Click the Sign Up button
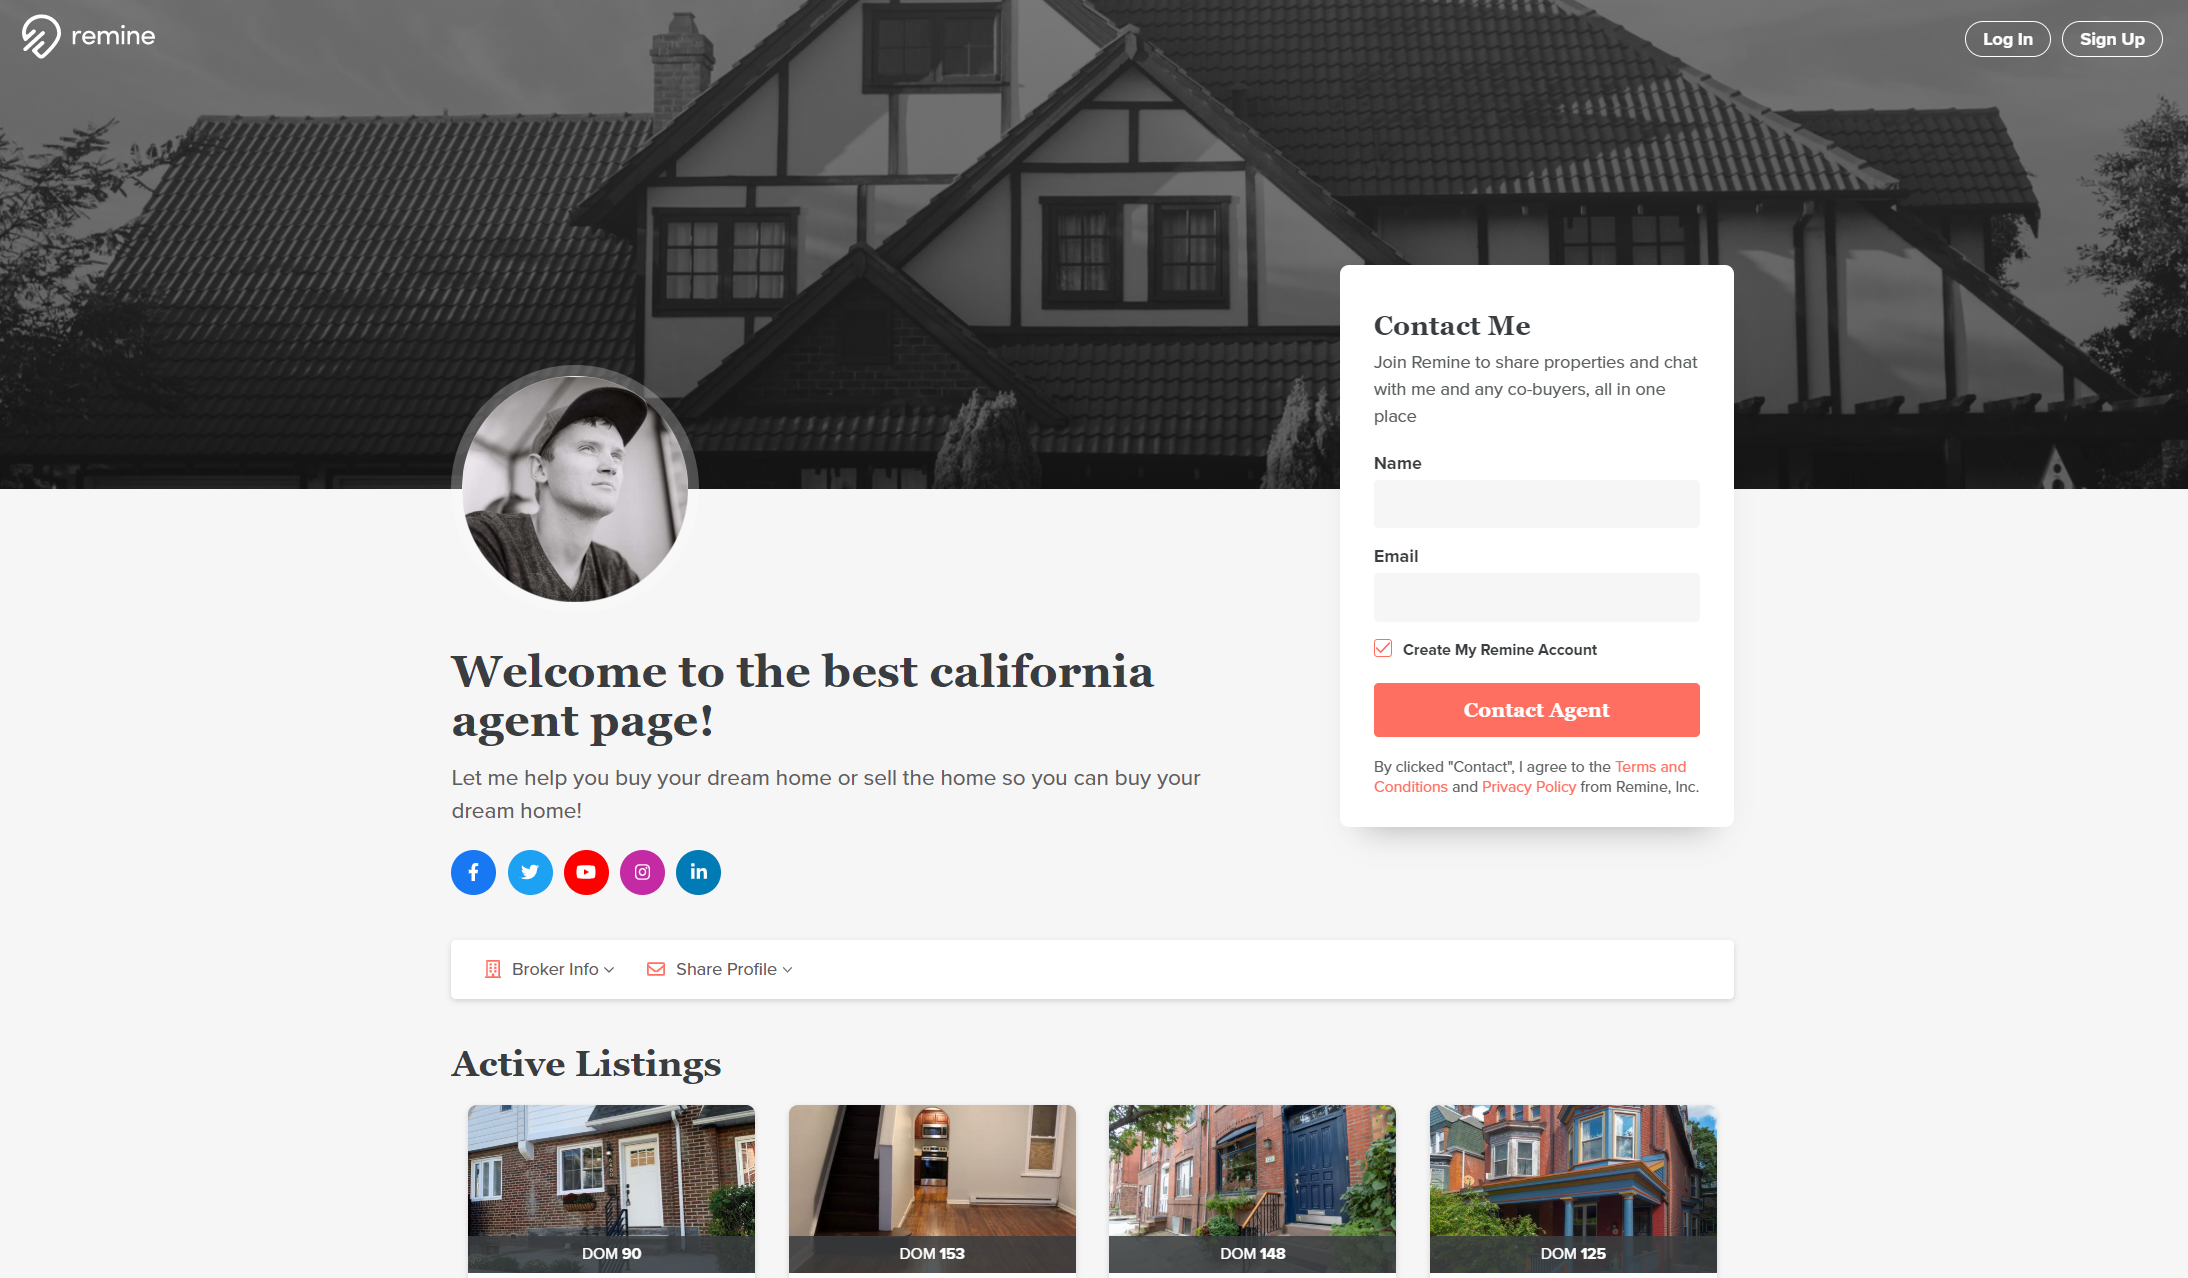Image resolution: width=2188 pixels, height=1278 pixels. pyautogui.click(x=2112, y=39)
